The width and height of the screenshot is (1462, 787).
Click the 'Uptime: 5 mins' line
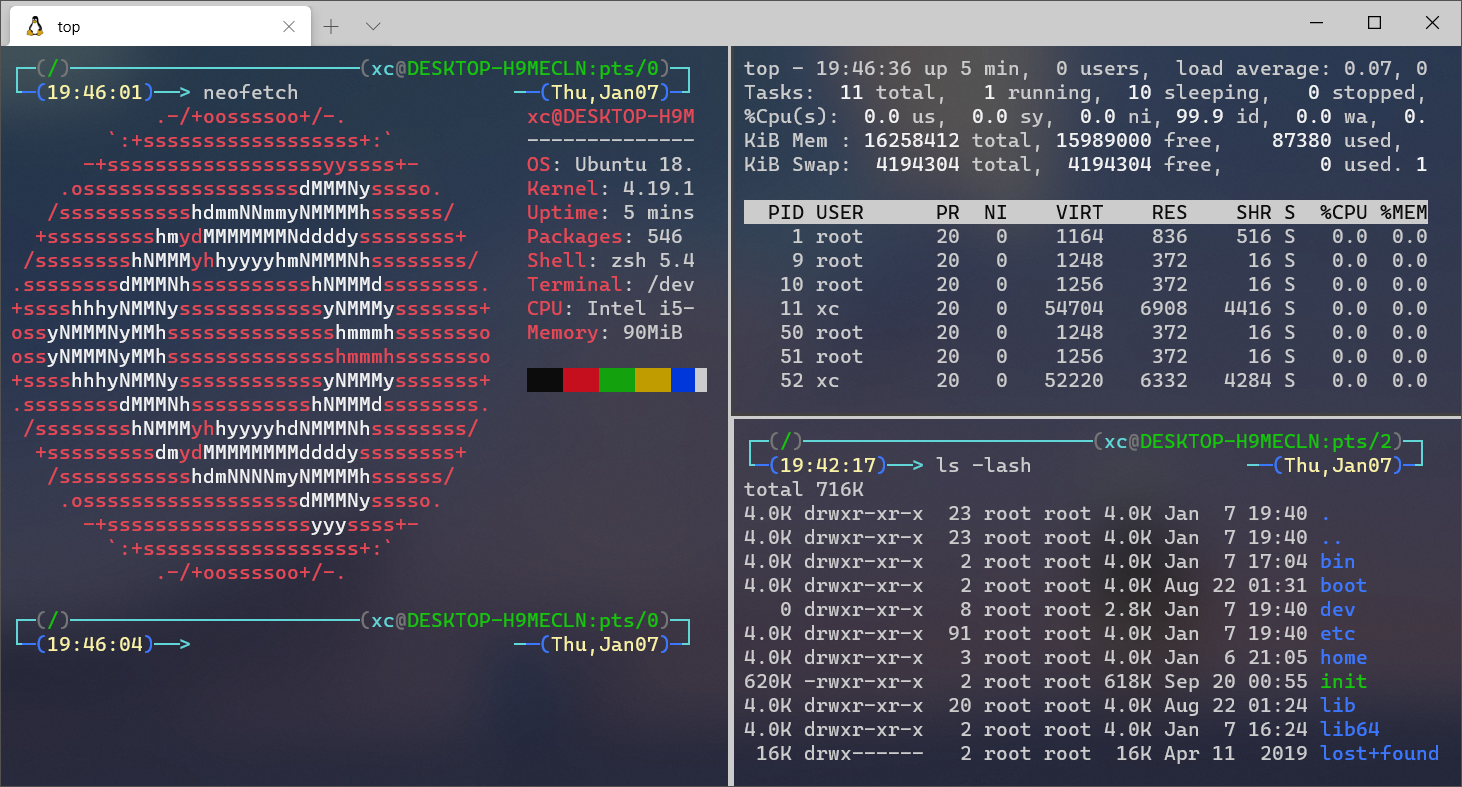tap(611, 213)
